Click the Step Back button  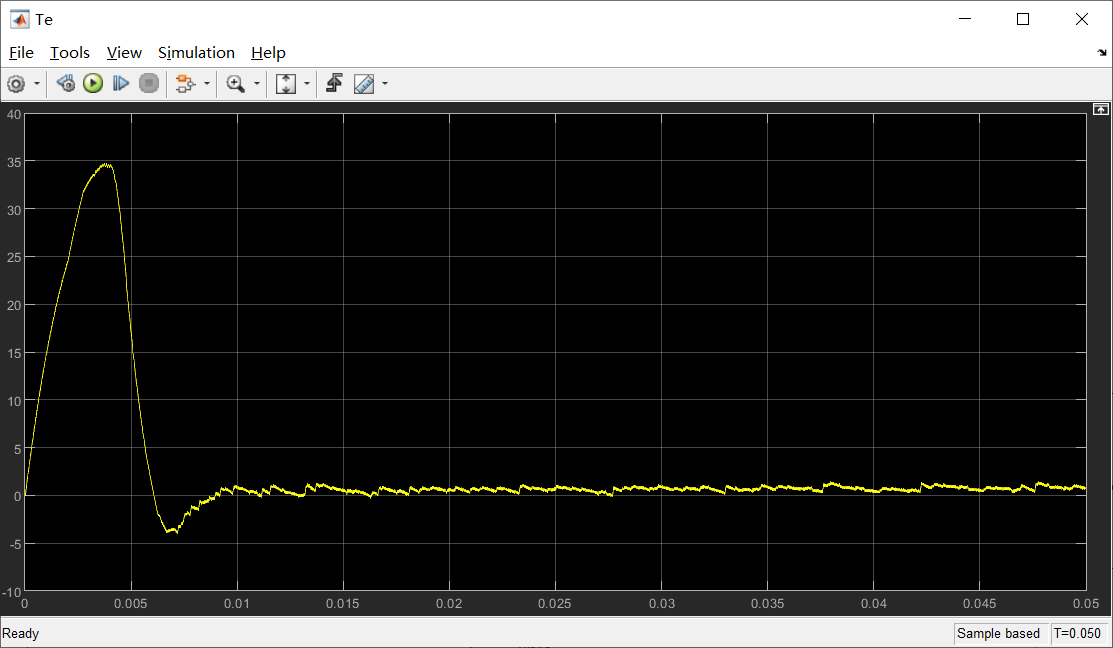(x=65, y=84)
